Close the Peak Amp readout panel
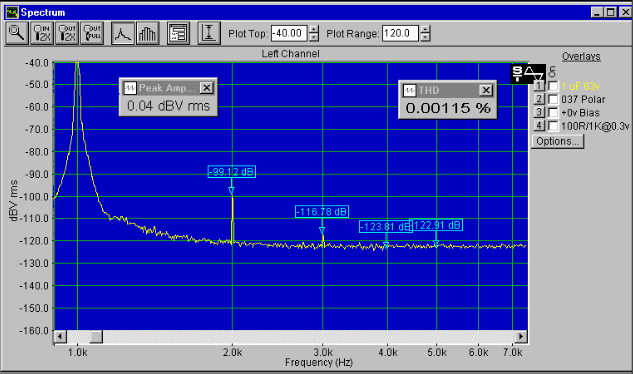 click(206, 88)
